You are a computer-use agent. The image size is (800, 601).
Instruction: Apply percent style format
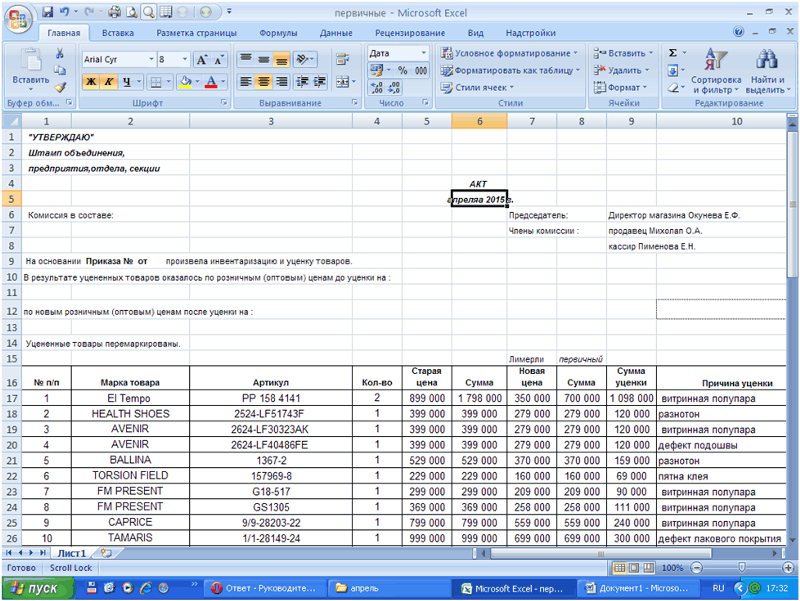pos(403,70)
